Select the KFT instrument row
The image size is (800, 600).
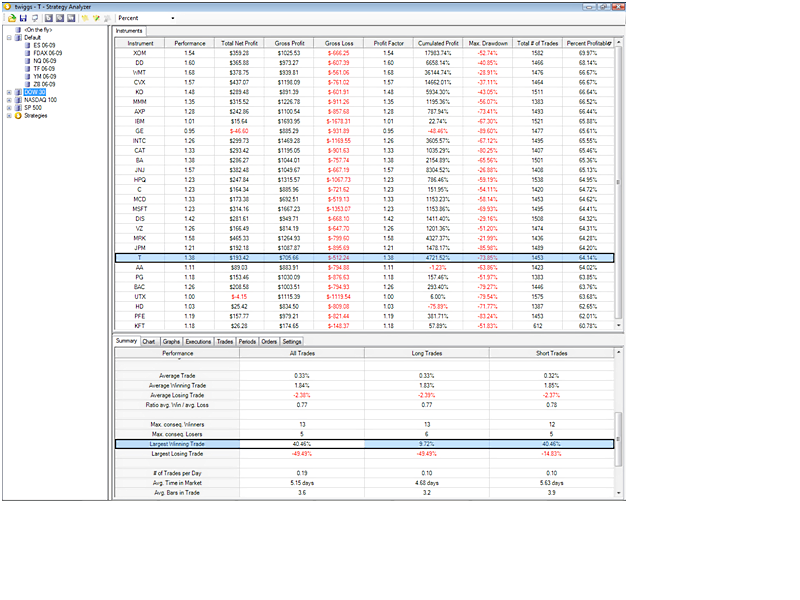pos(365,326)
